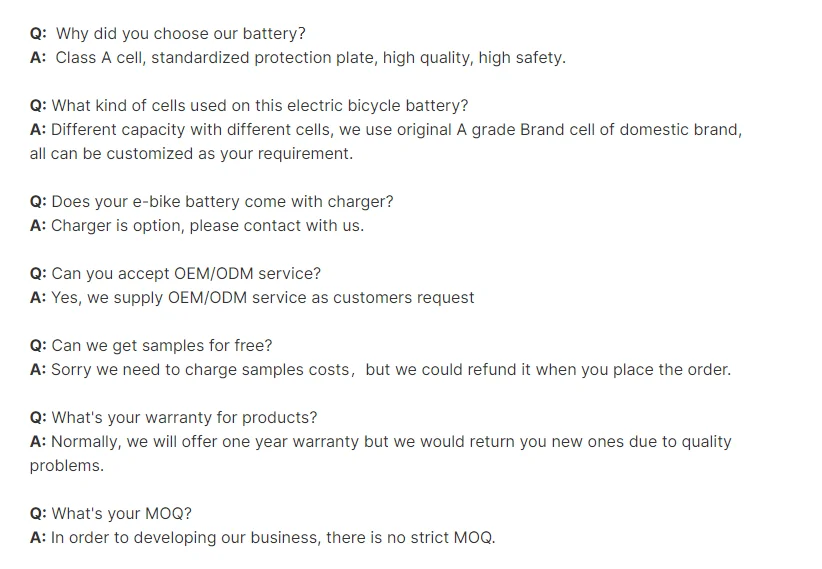Click the word 'problems.' below the warranty answer
Image resolution: width=822 pixels, height=569 pixels.
coord(66,466)
